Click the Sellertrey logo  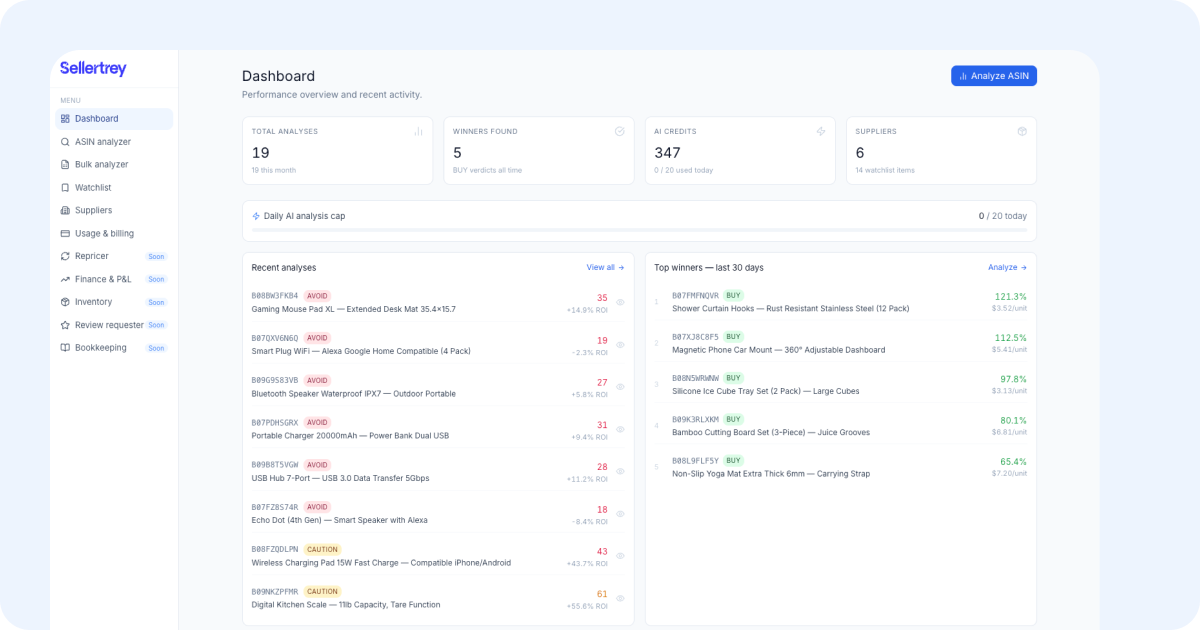(x=93, y=69)
